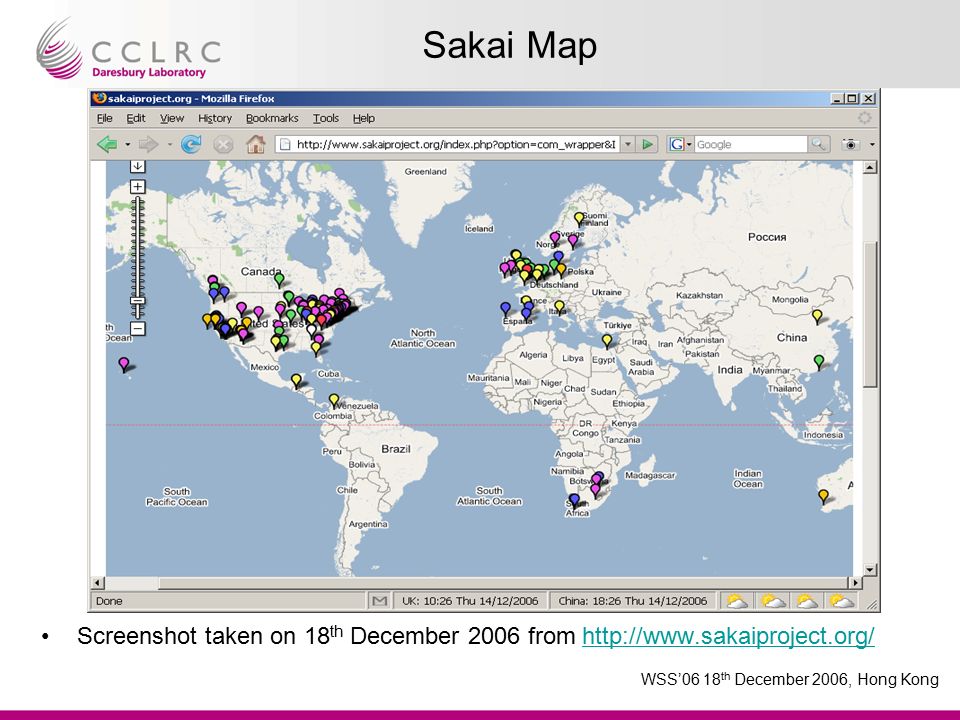Click the last weather icon in status bar
Viewport: 960px width, 720px height.
coord(842,601)
